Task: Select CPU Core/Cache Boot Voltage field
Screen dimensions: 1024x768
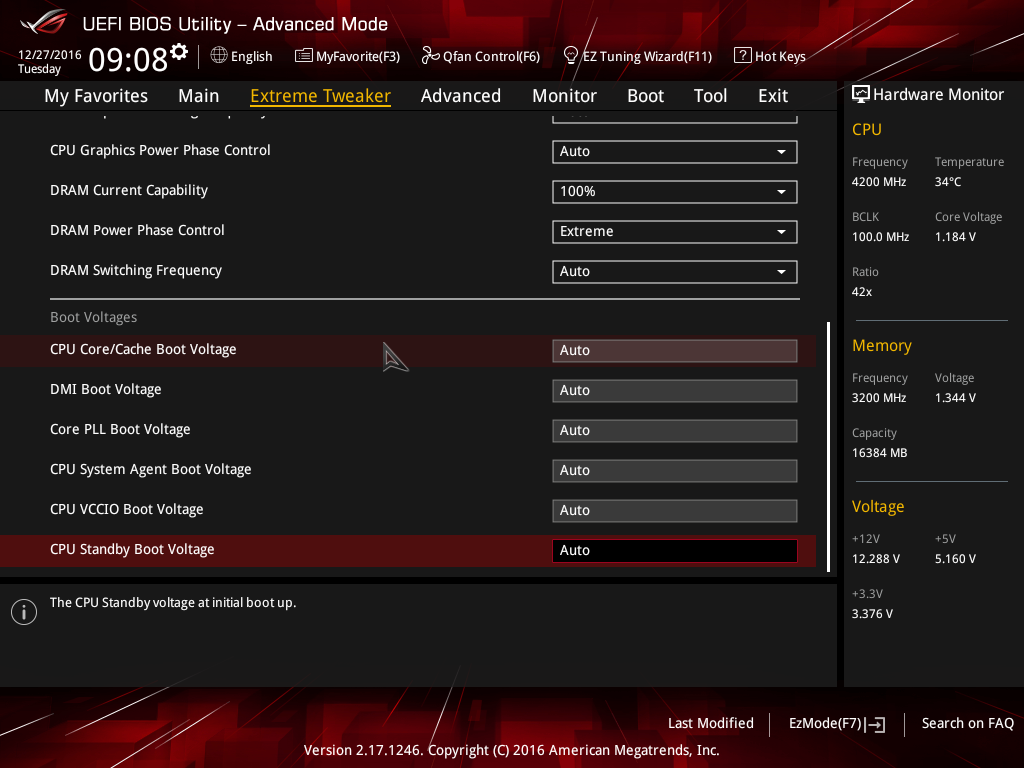Action: coord(675,351)
